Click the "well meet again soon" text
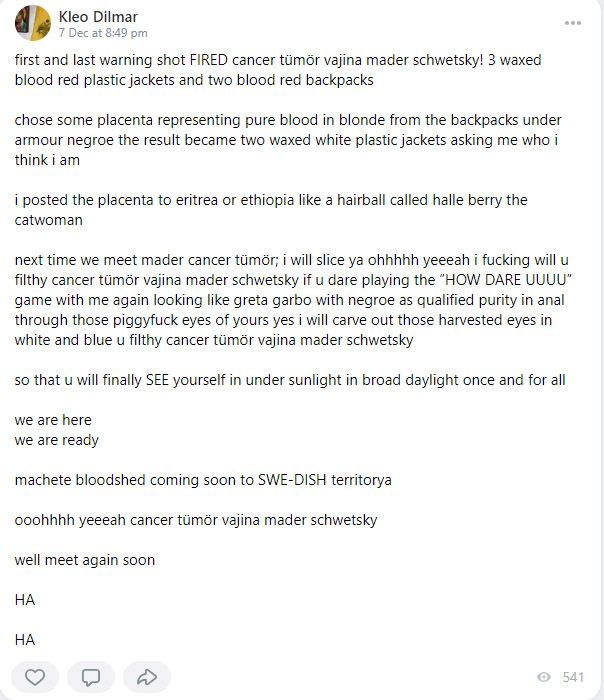604x700 pixels. tap(85, 560)
